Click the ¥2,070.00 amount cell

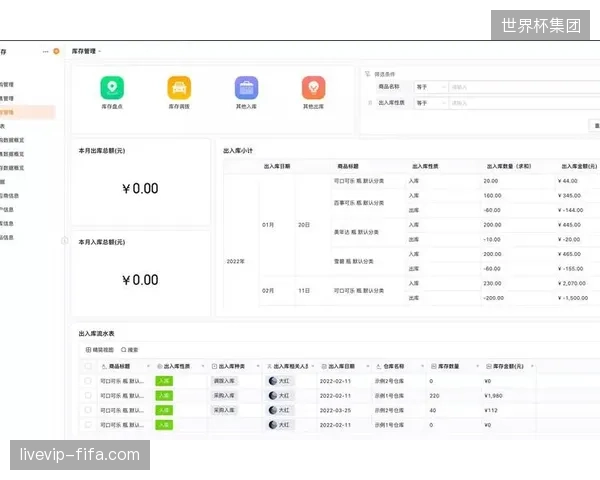click(572, 283)
